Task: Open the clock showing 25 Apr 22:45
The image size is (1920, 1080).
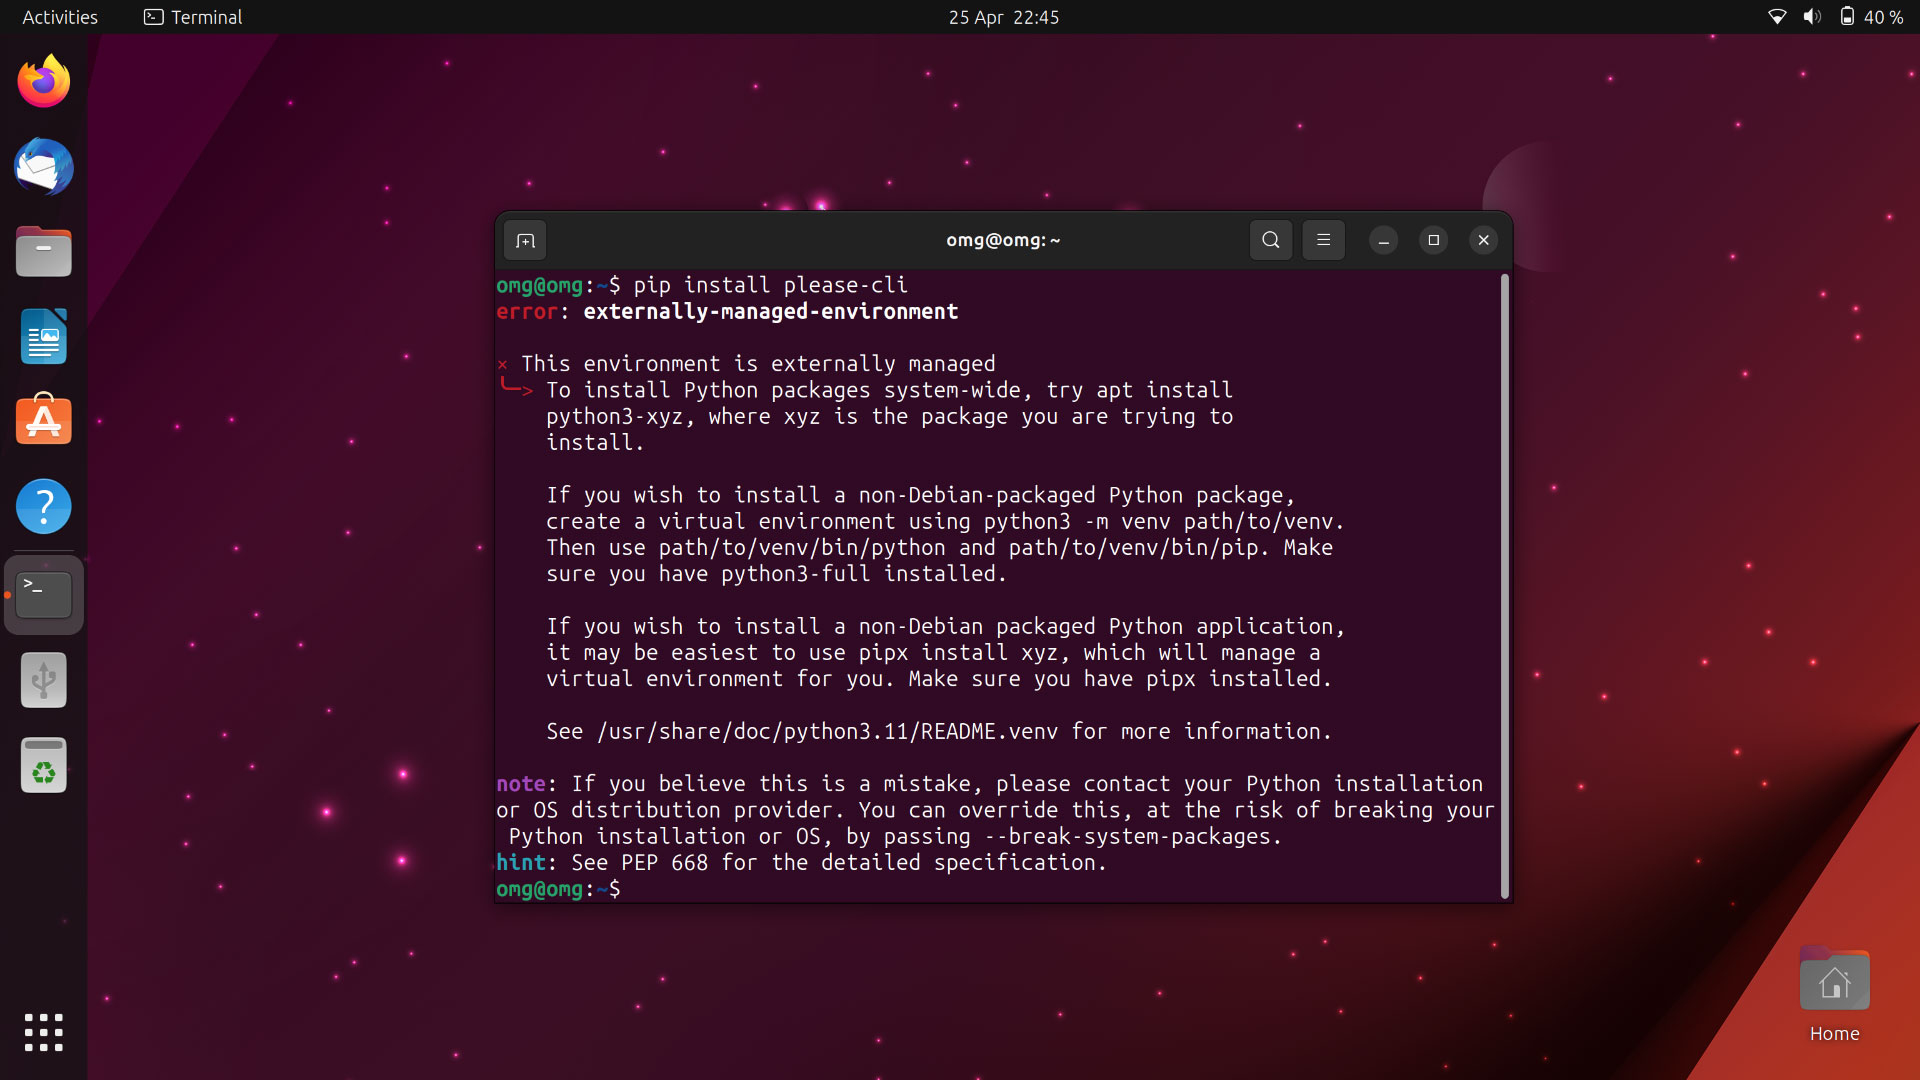Action: [x=1003, y=17]
